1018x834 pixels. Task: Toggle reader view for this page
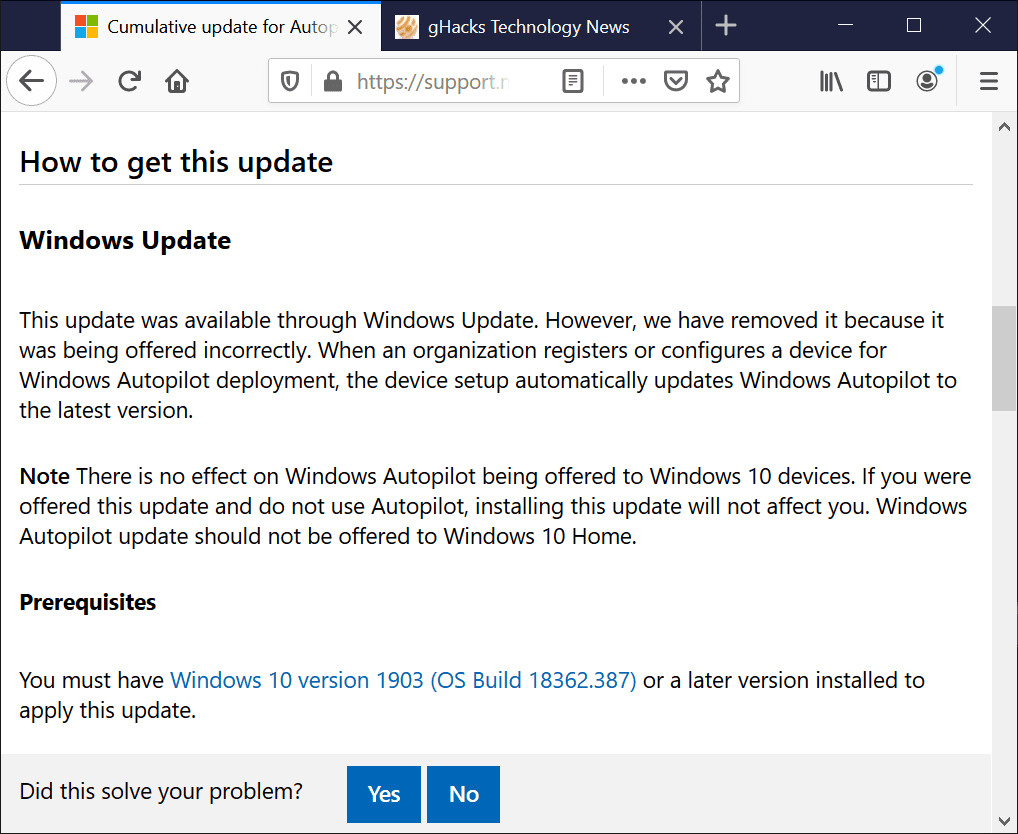(572, 81)
